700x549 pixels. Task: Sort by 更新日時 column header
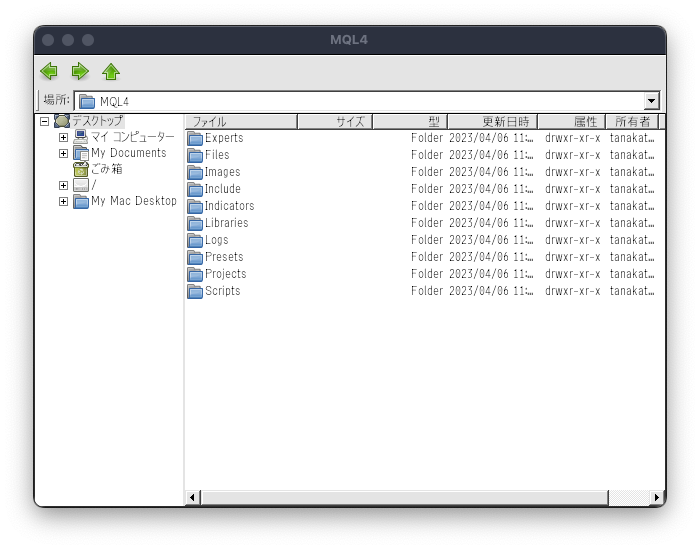click(x=492, y=121)
